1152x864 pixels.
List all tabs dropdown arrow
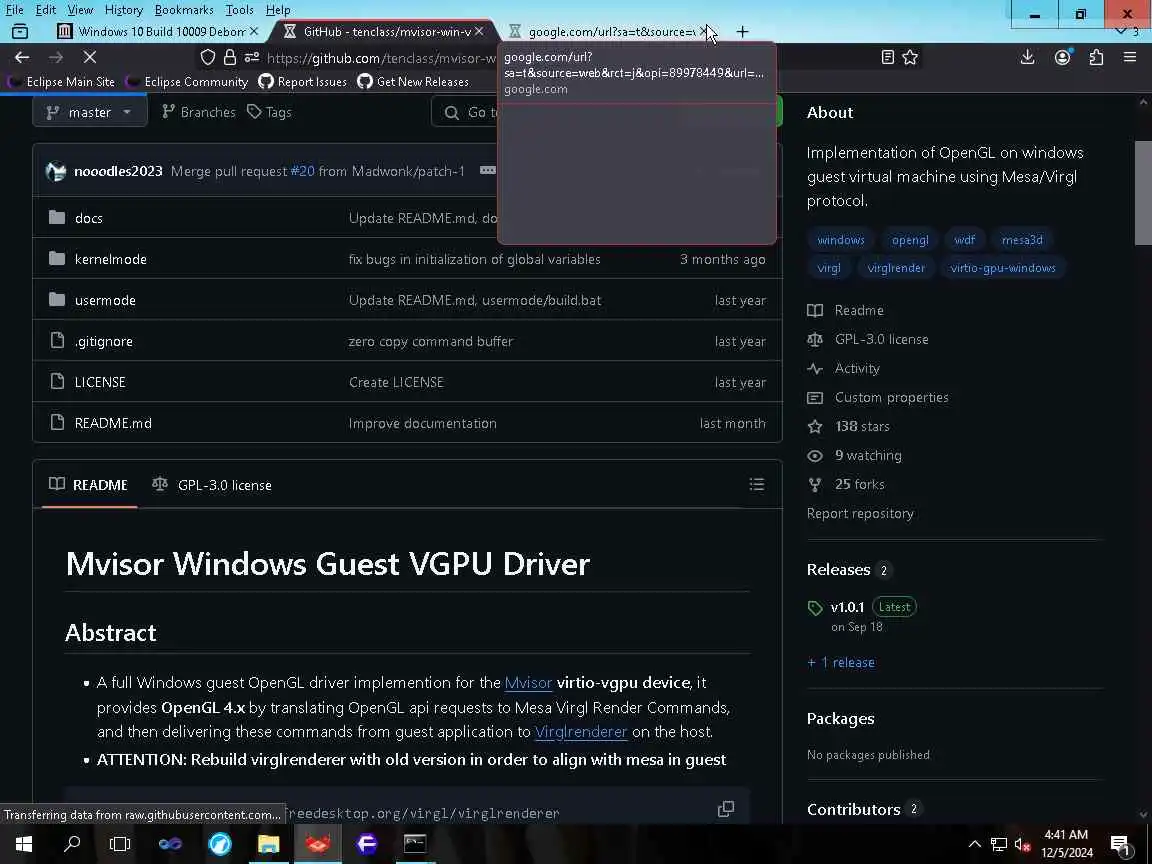coord(1122,32)
